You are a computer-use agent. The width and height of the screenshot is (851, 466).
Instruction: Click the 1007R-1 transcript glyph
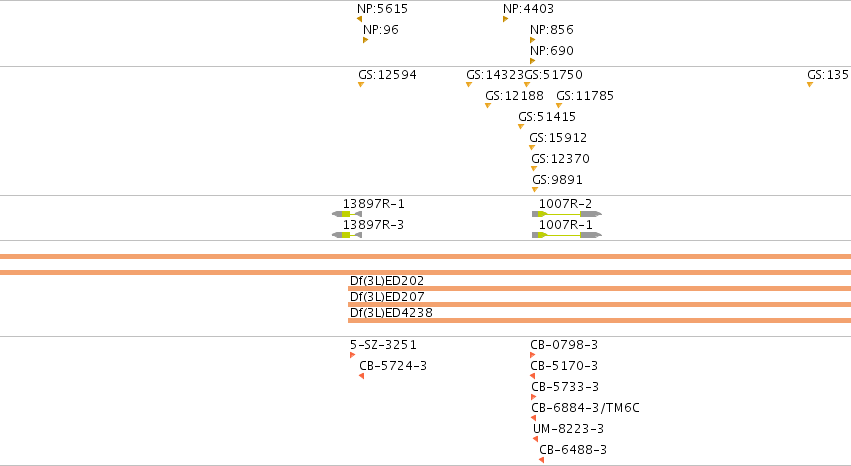pos(567,235)
